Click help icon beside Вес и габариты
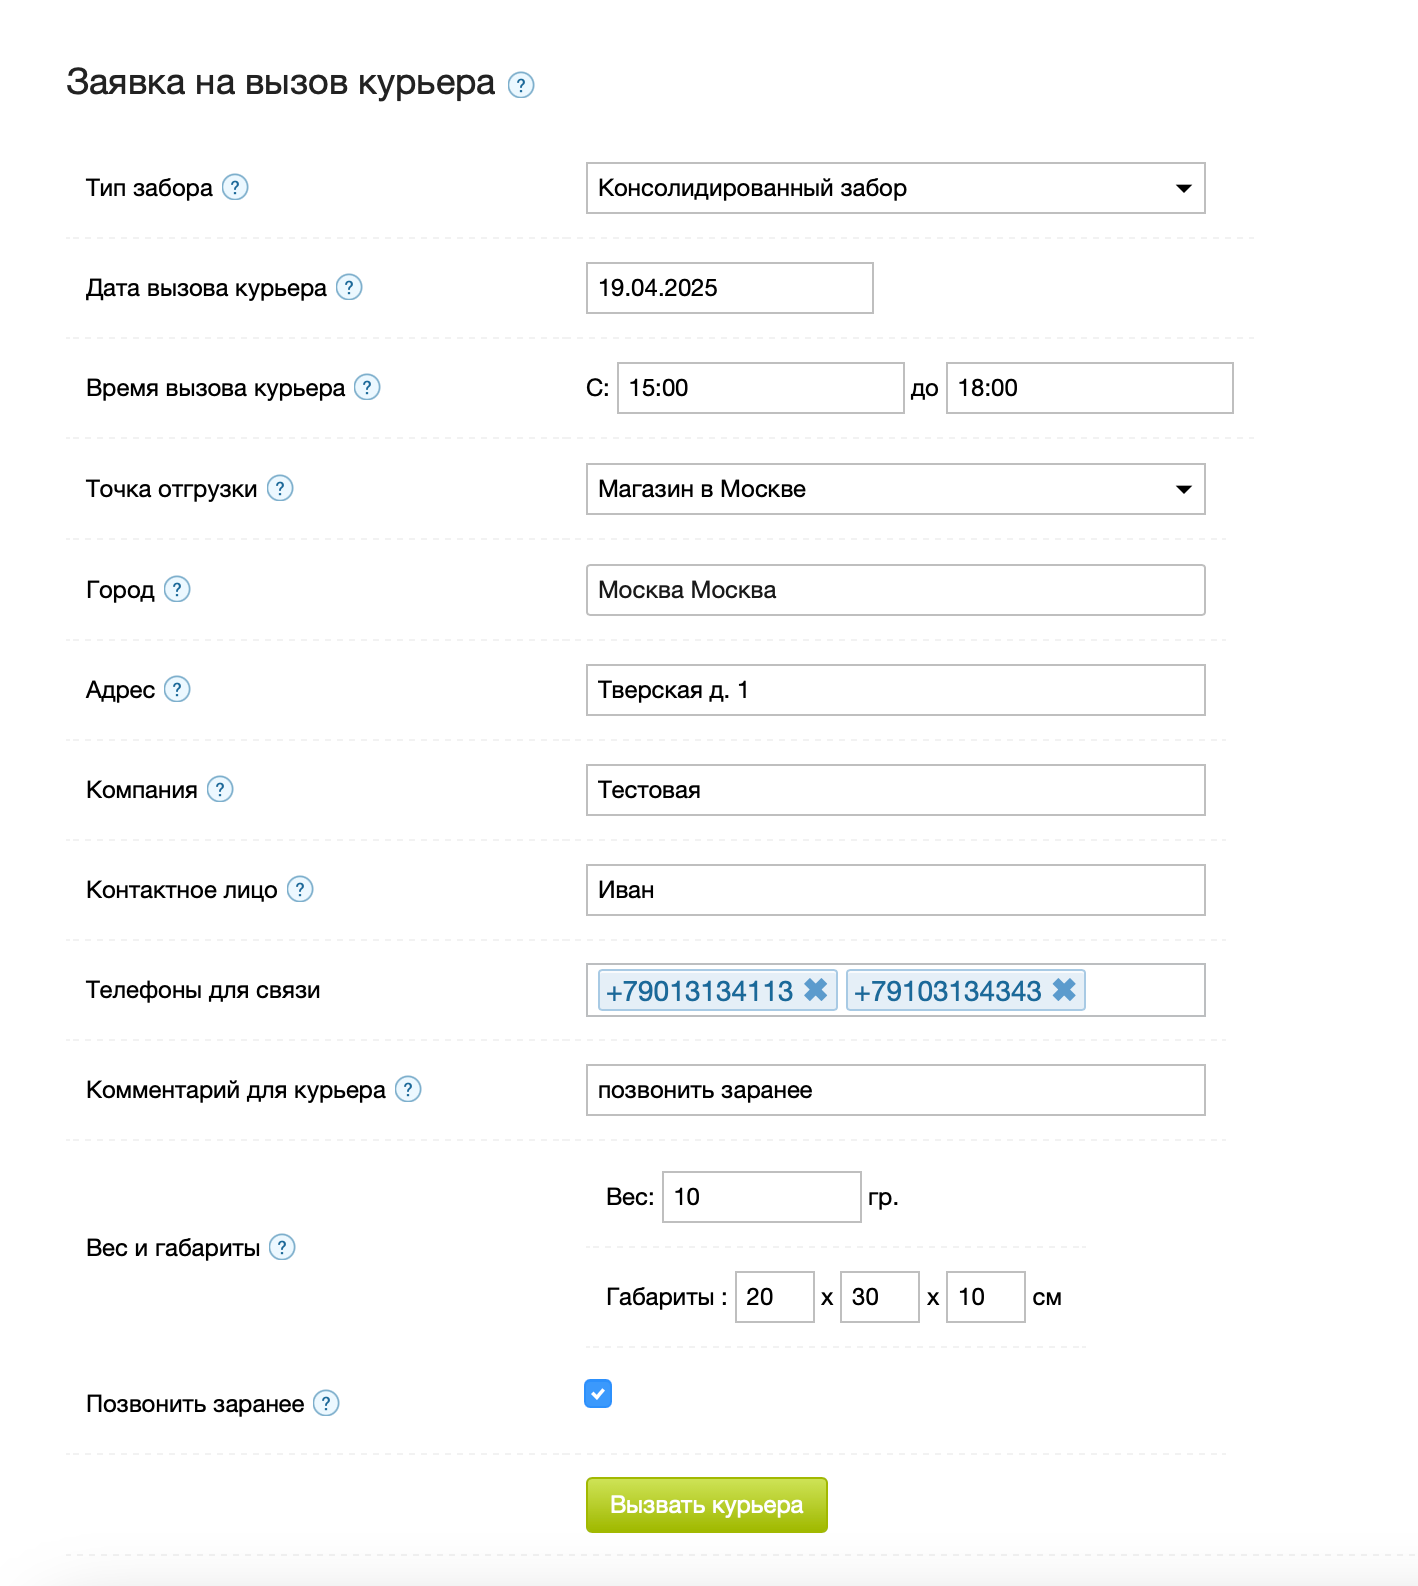The width and height of the screenshot is (1418, 1586). (283, 1247)
